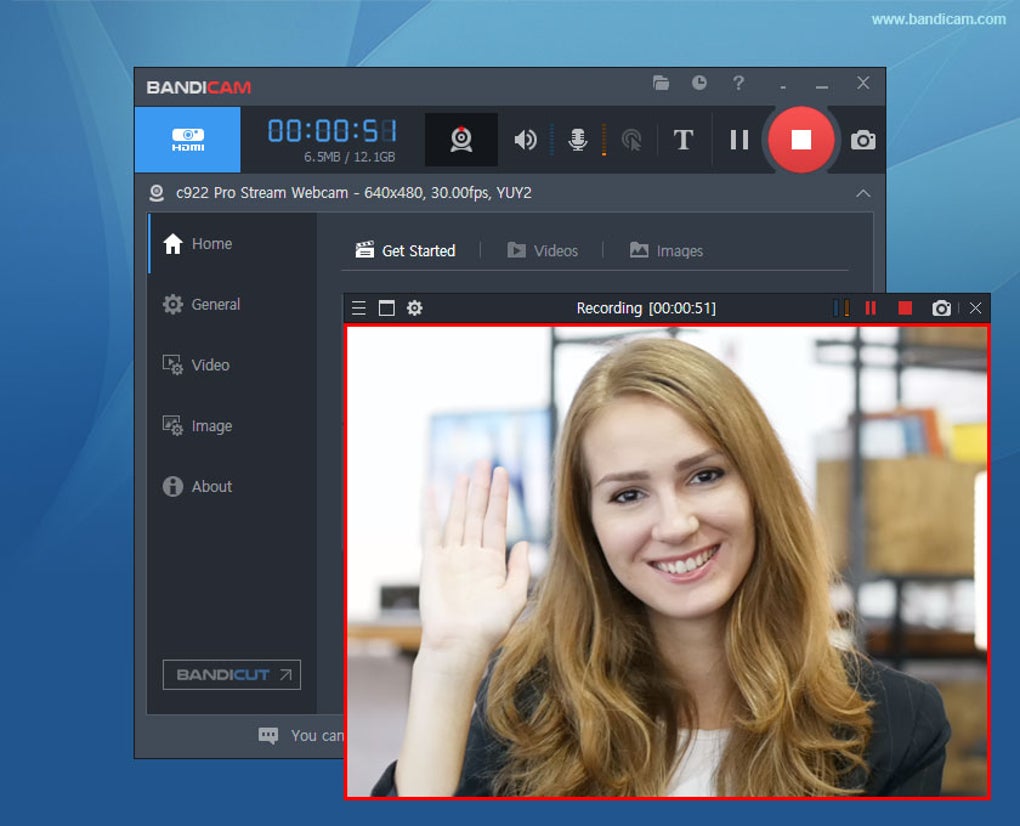Viewport: 1020px width, 826px height.
Task: Click the recording history clock icon
Action: click(698, 84)
